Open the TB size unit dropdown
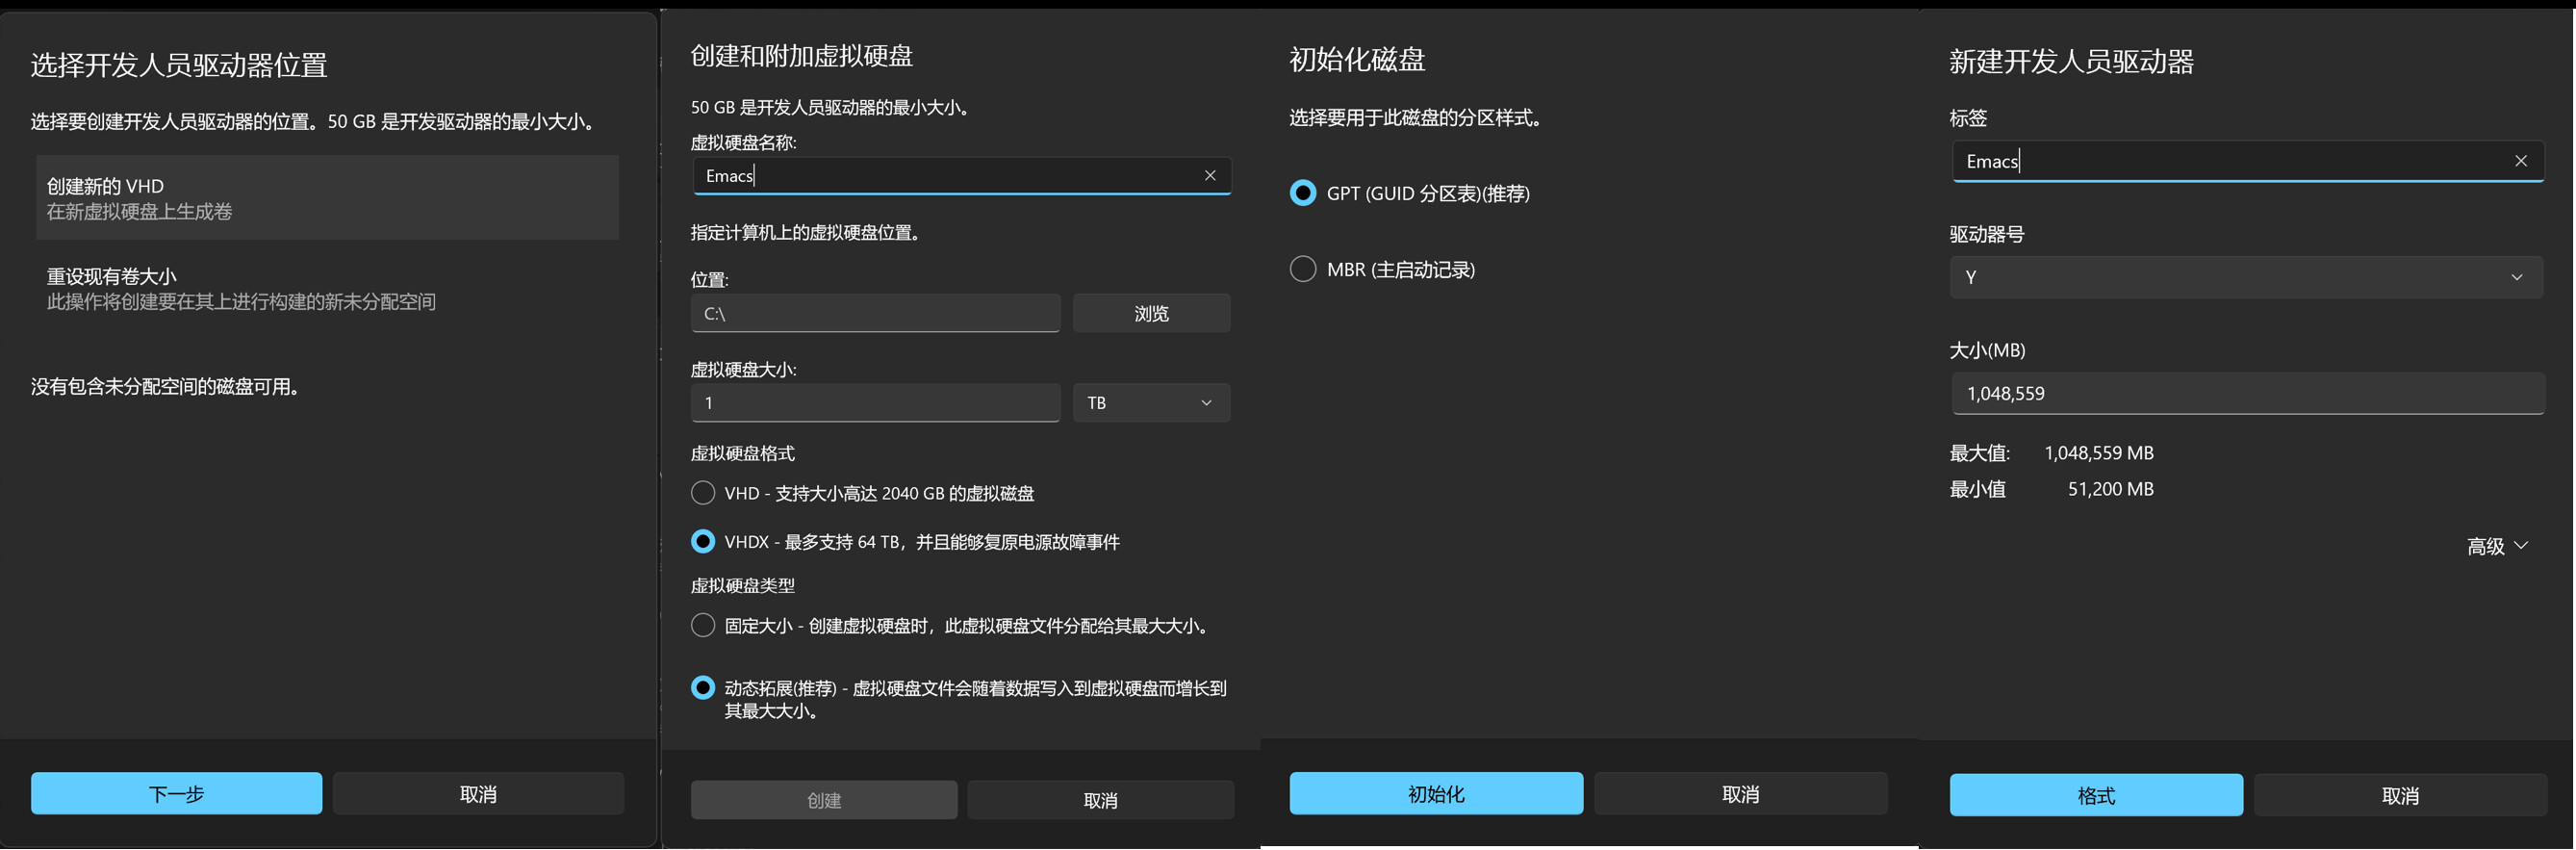This screenshot has width=2576, height=850. pyautogui.click(x=1151, y=403)
